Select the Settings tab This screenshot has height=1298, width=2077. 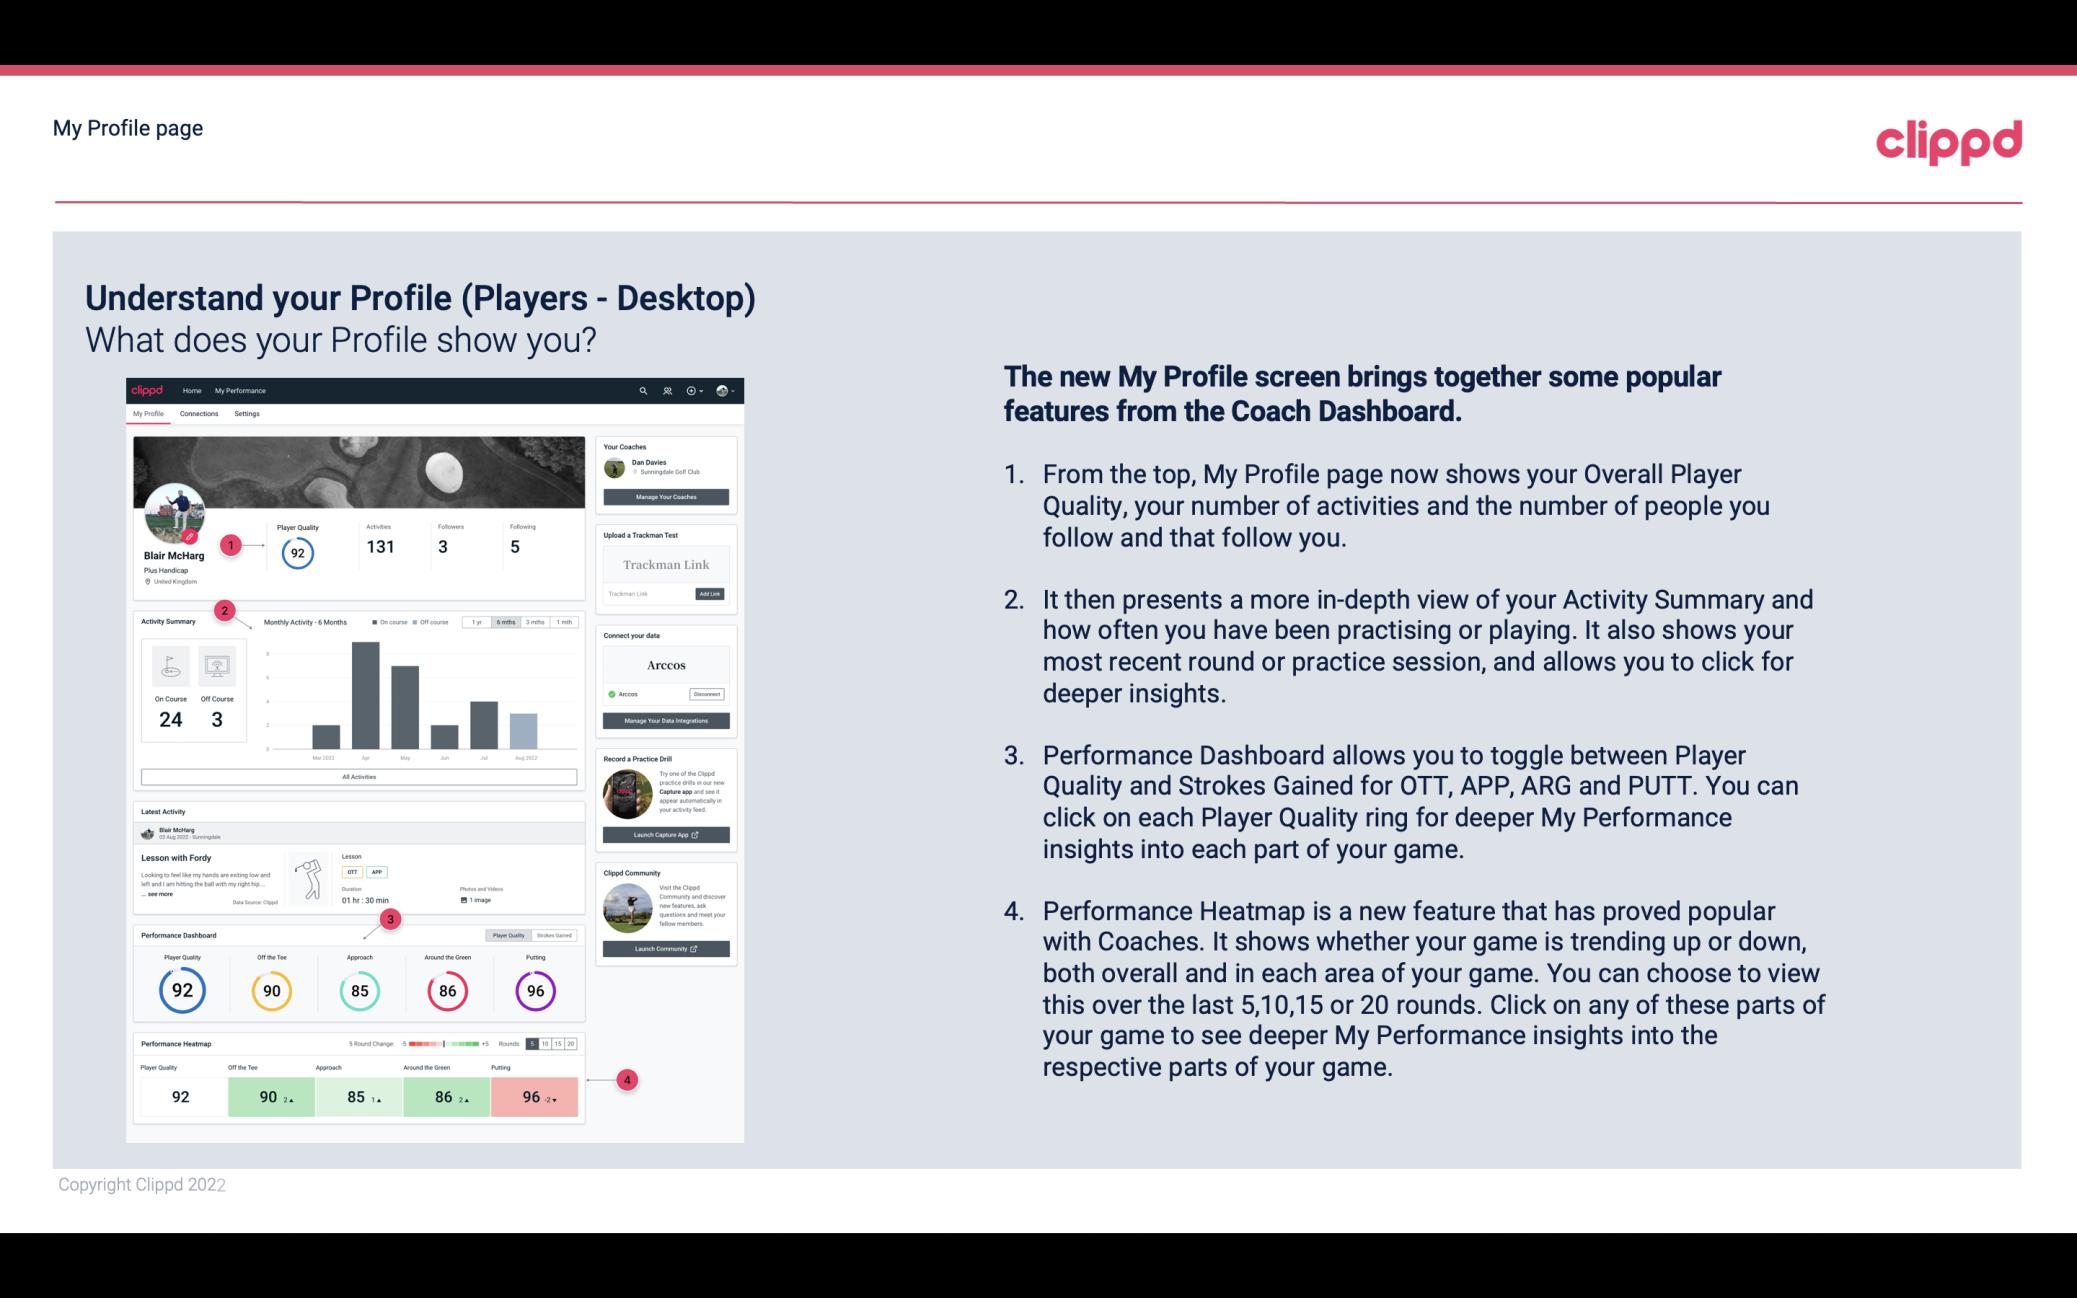[x=248, y=416]
